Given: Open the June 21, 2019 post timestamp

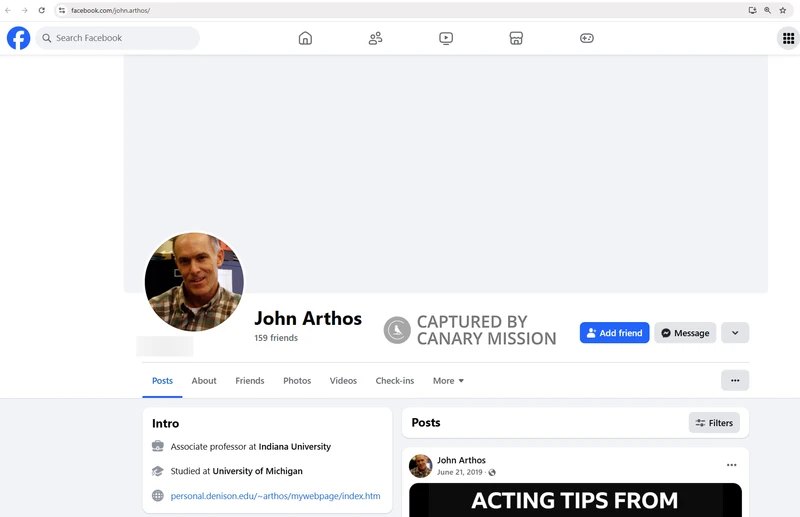Looking at the screenshot, I should 459,472.
